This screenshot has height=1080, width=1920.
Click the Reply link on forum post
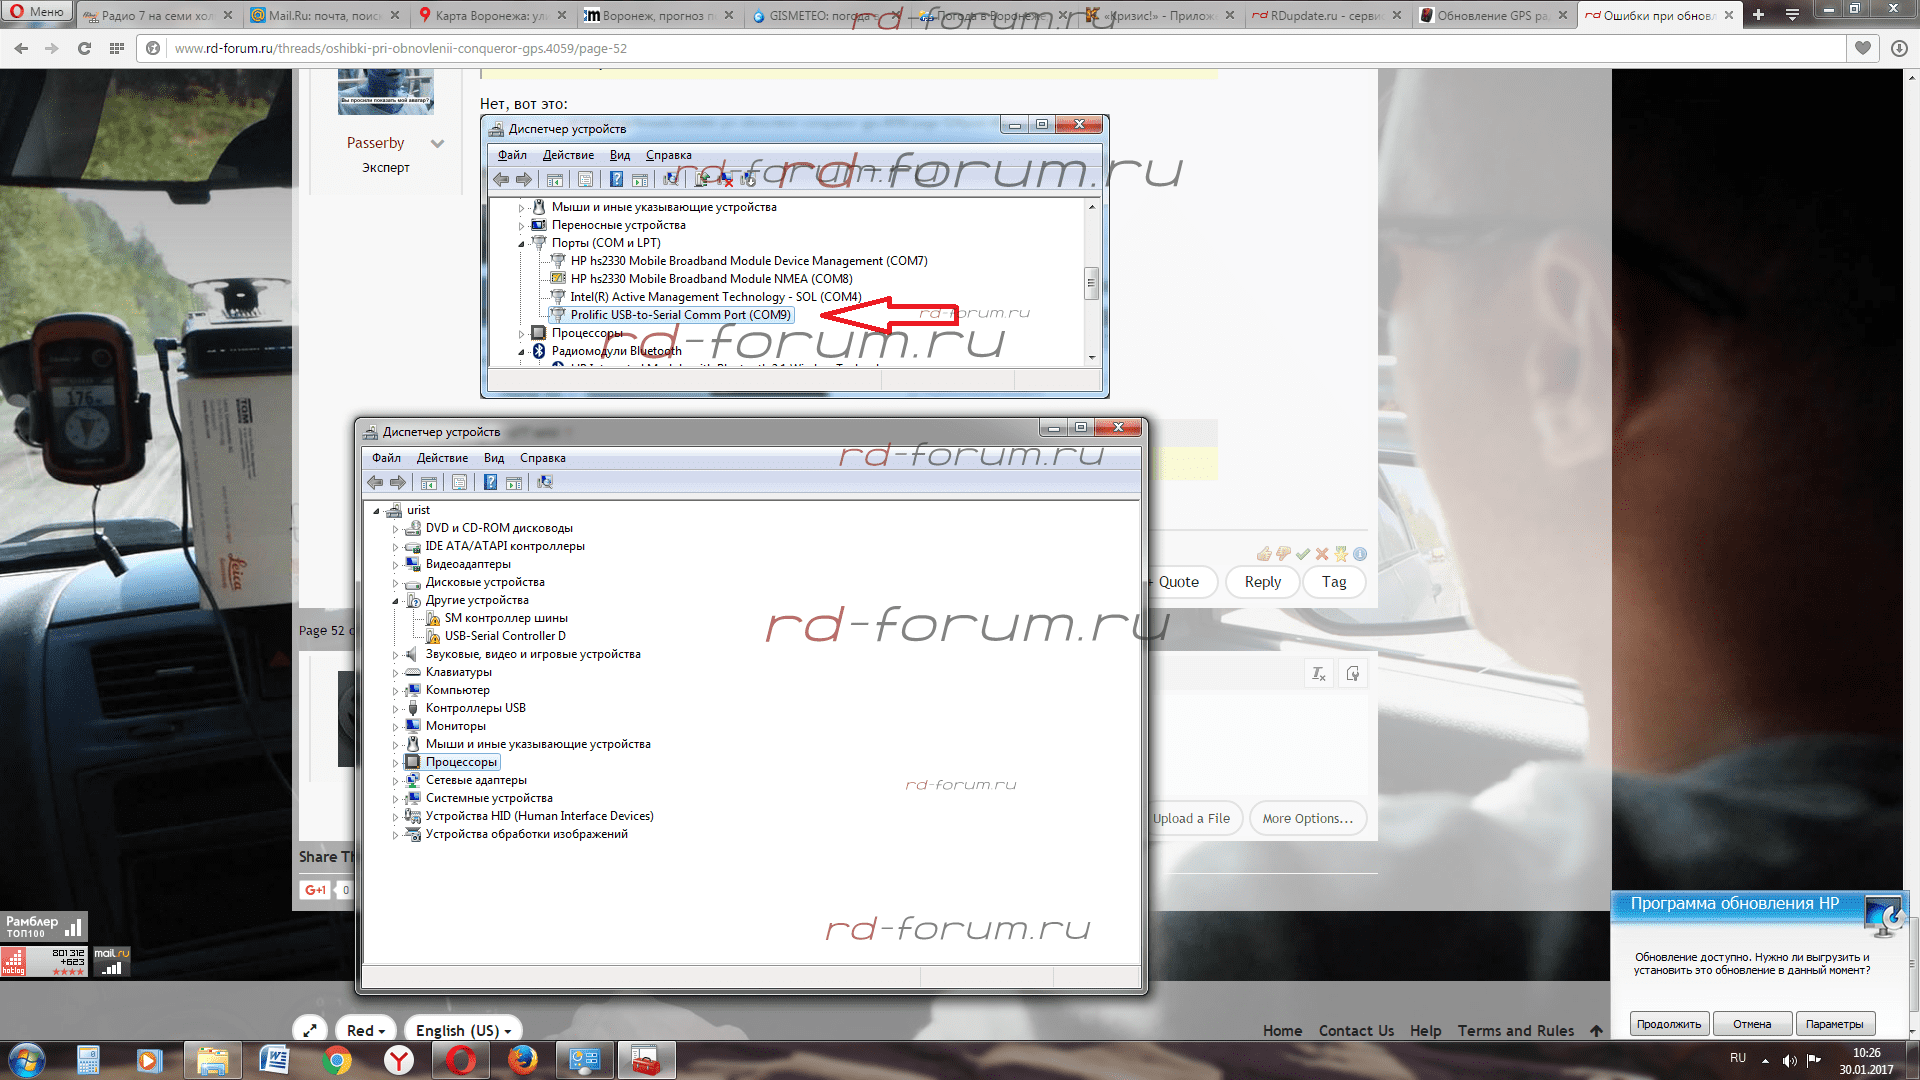coord(1262,582)
